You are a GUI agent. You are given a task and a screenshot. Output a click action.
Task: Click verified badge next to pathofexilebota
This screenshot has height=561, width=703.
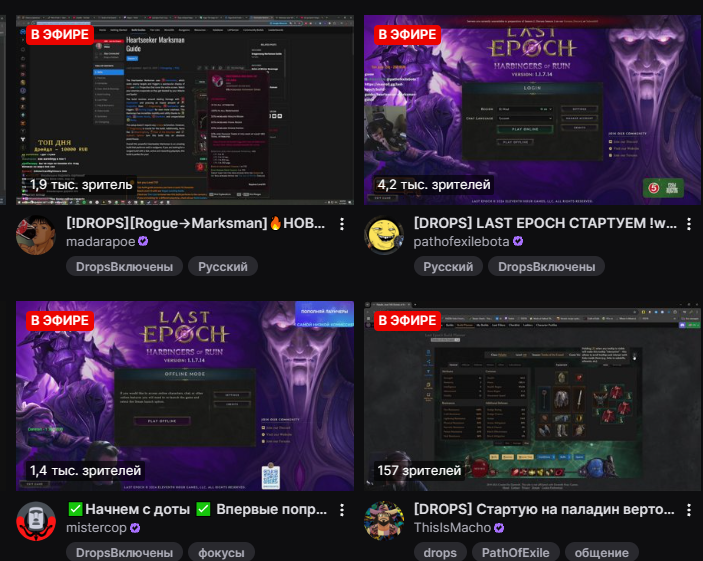click(x=518, y=242)
